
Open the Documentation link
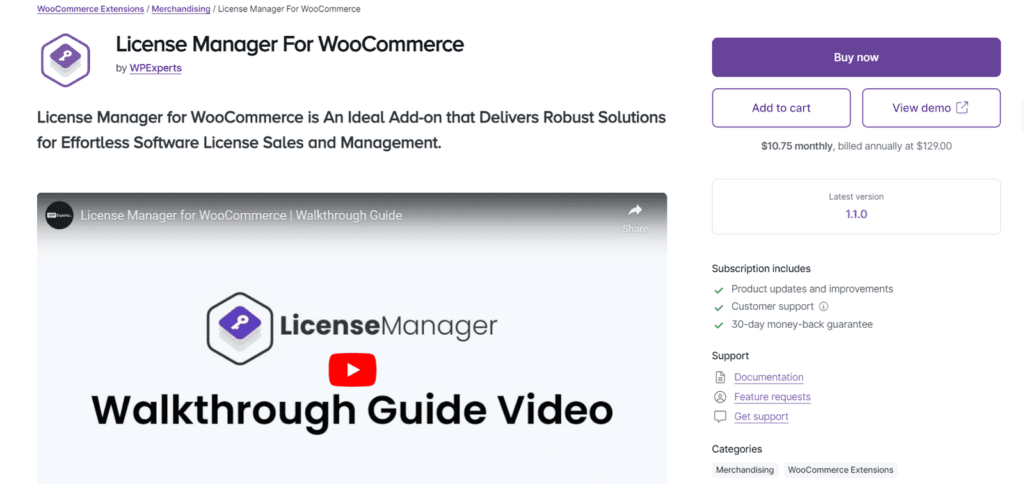coord(769,377)
